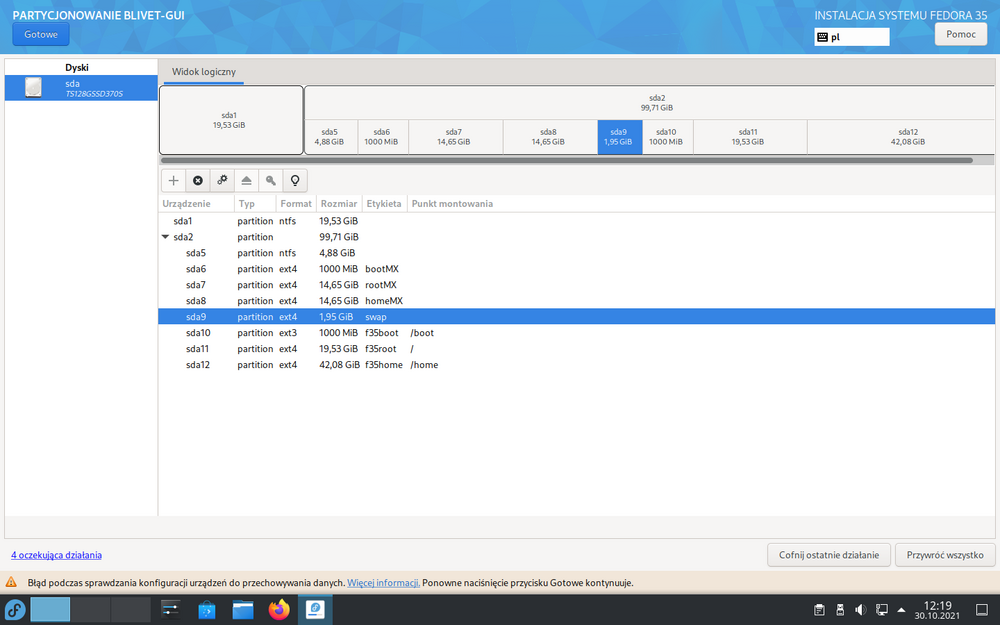Click the Gotowe button

coord(41,34)
